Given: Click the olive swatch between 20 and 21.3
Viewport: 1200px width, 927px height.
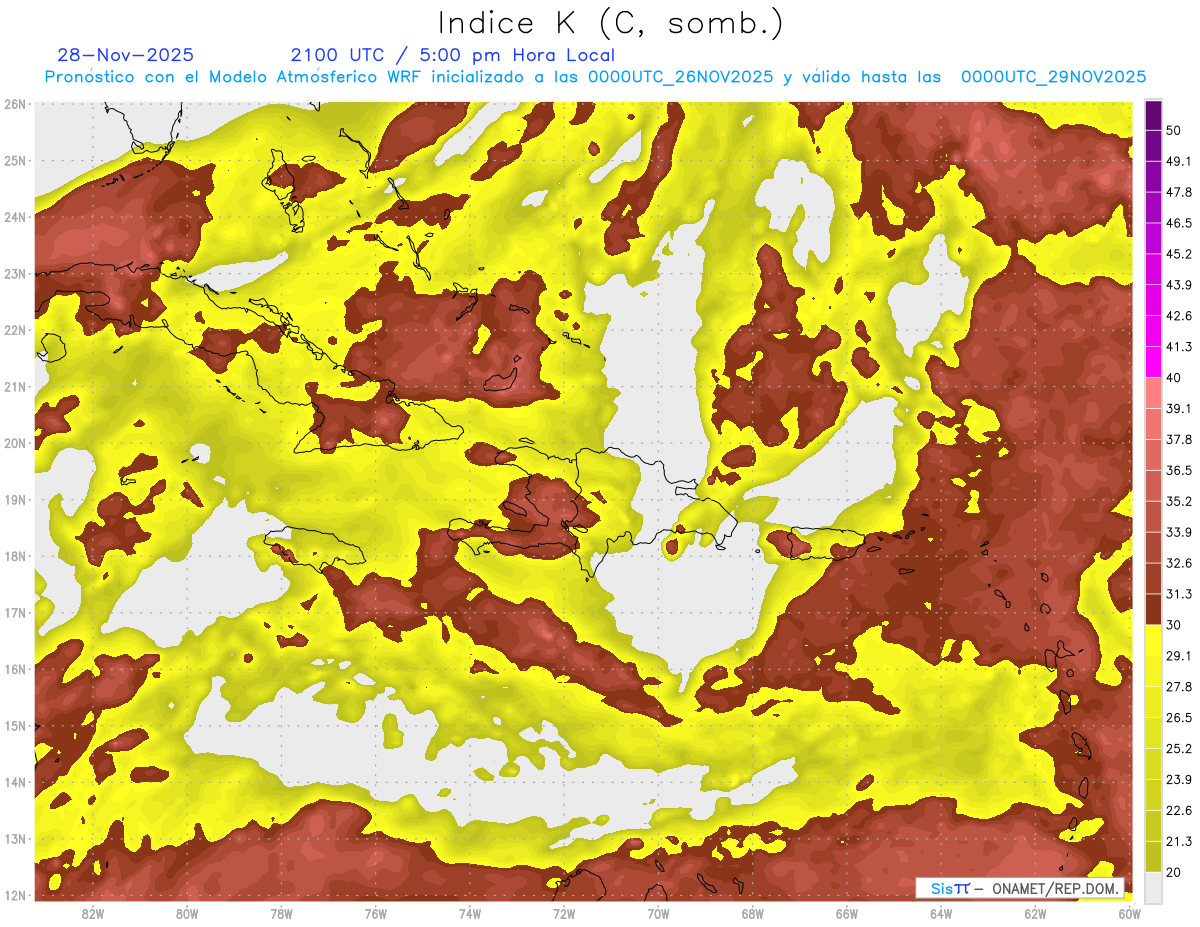Looking at the screenshot, I should [x=1153, y=856].
